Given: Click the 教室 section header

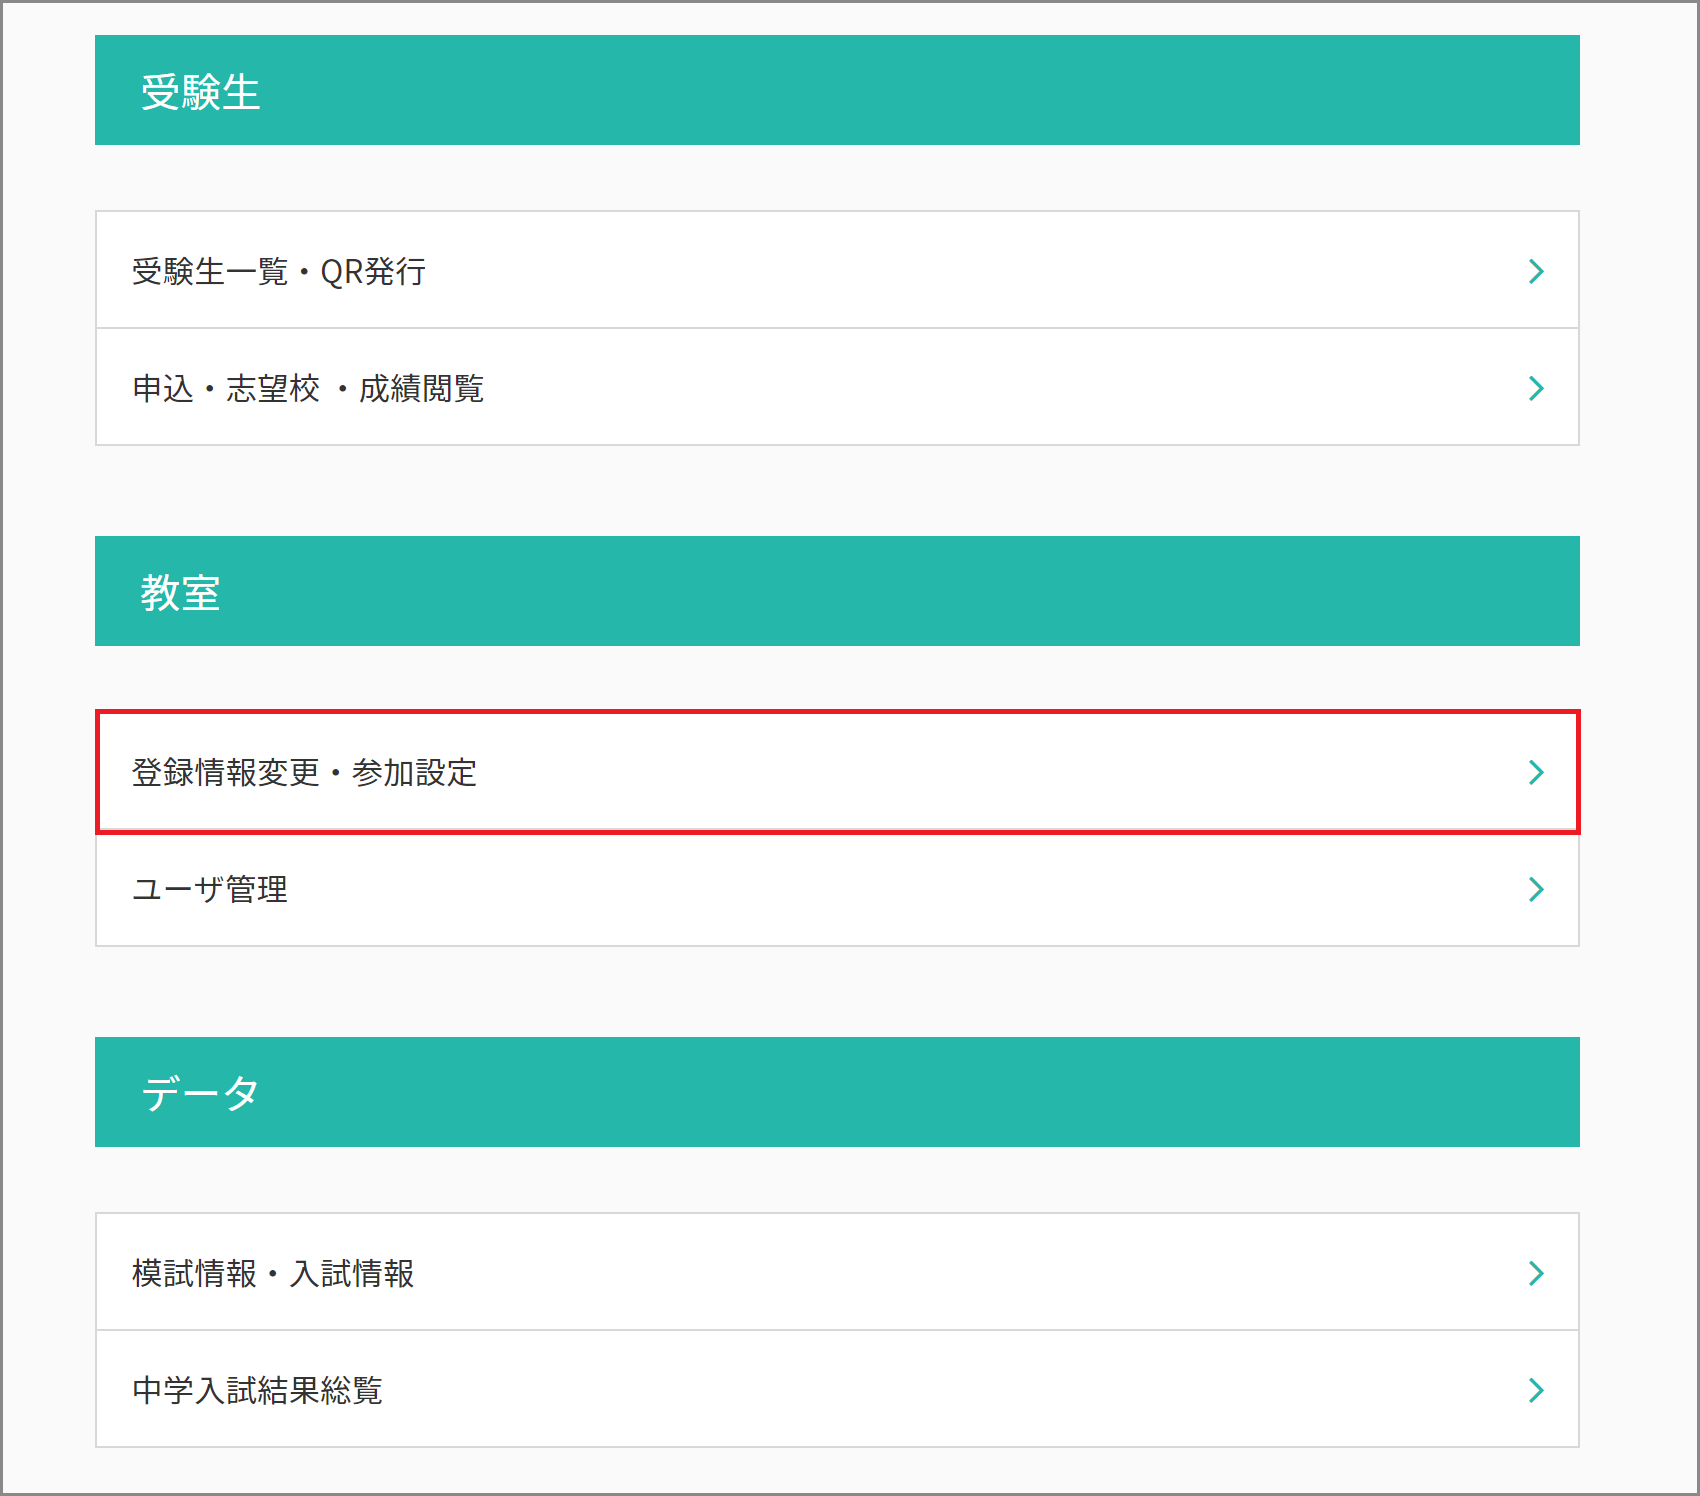Looking at the screenshot, I should 837,591.
